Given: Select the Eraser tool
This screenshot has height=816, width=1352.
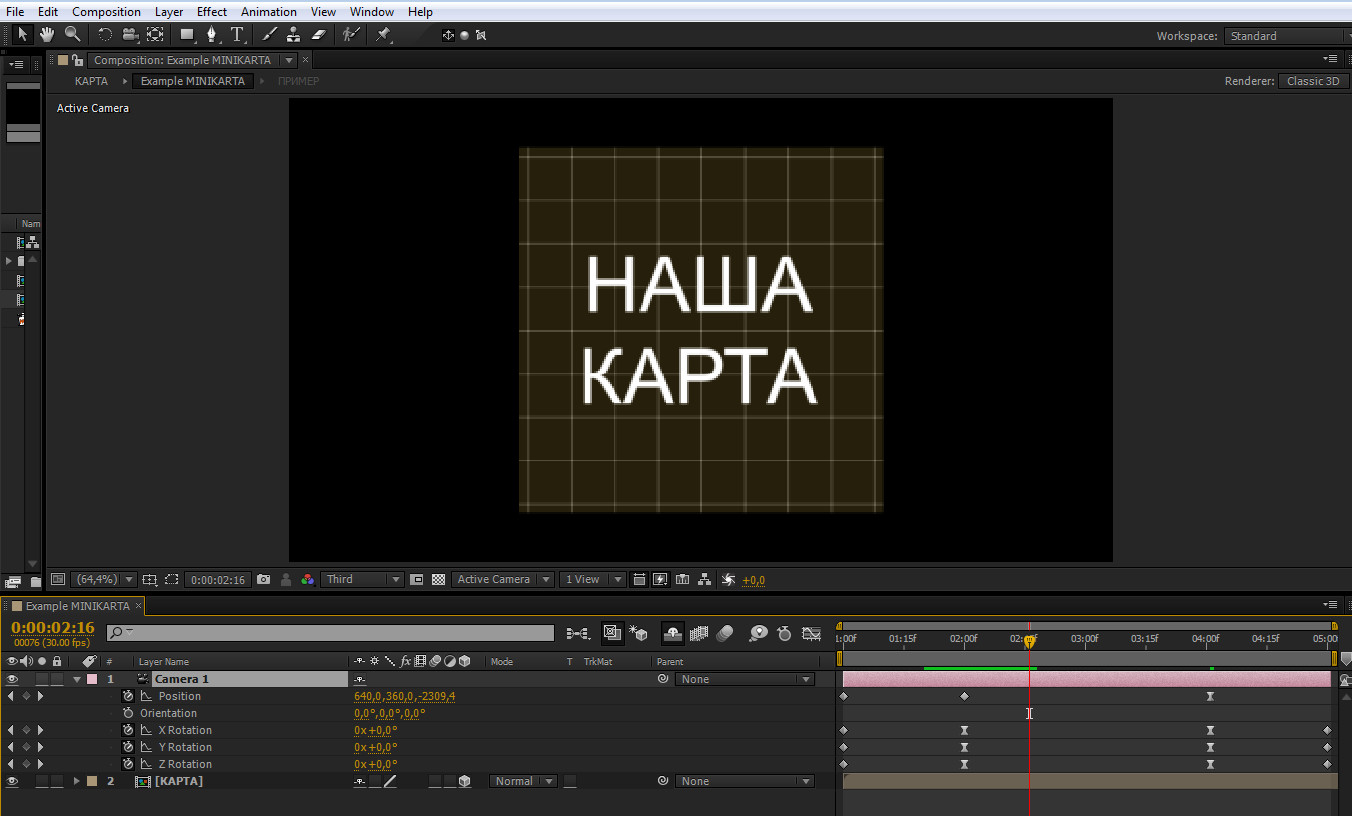Looking at the screenshot, I should click(x=318, y=35).
